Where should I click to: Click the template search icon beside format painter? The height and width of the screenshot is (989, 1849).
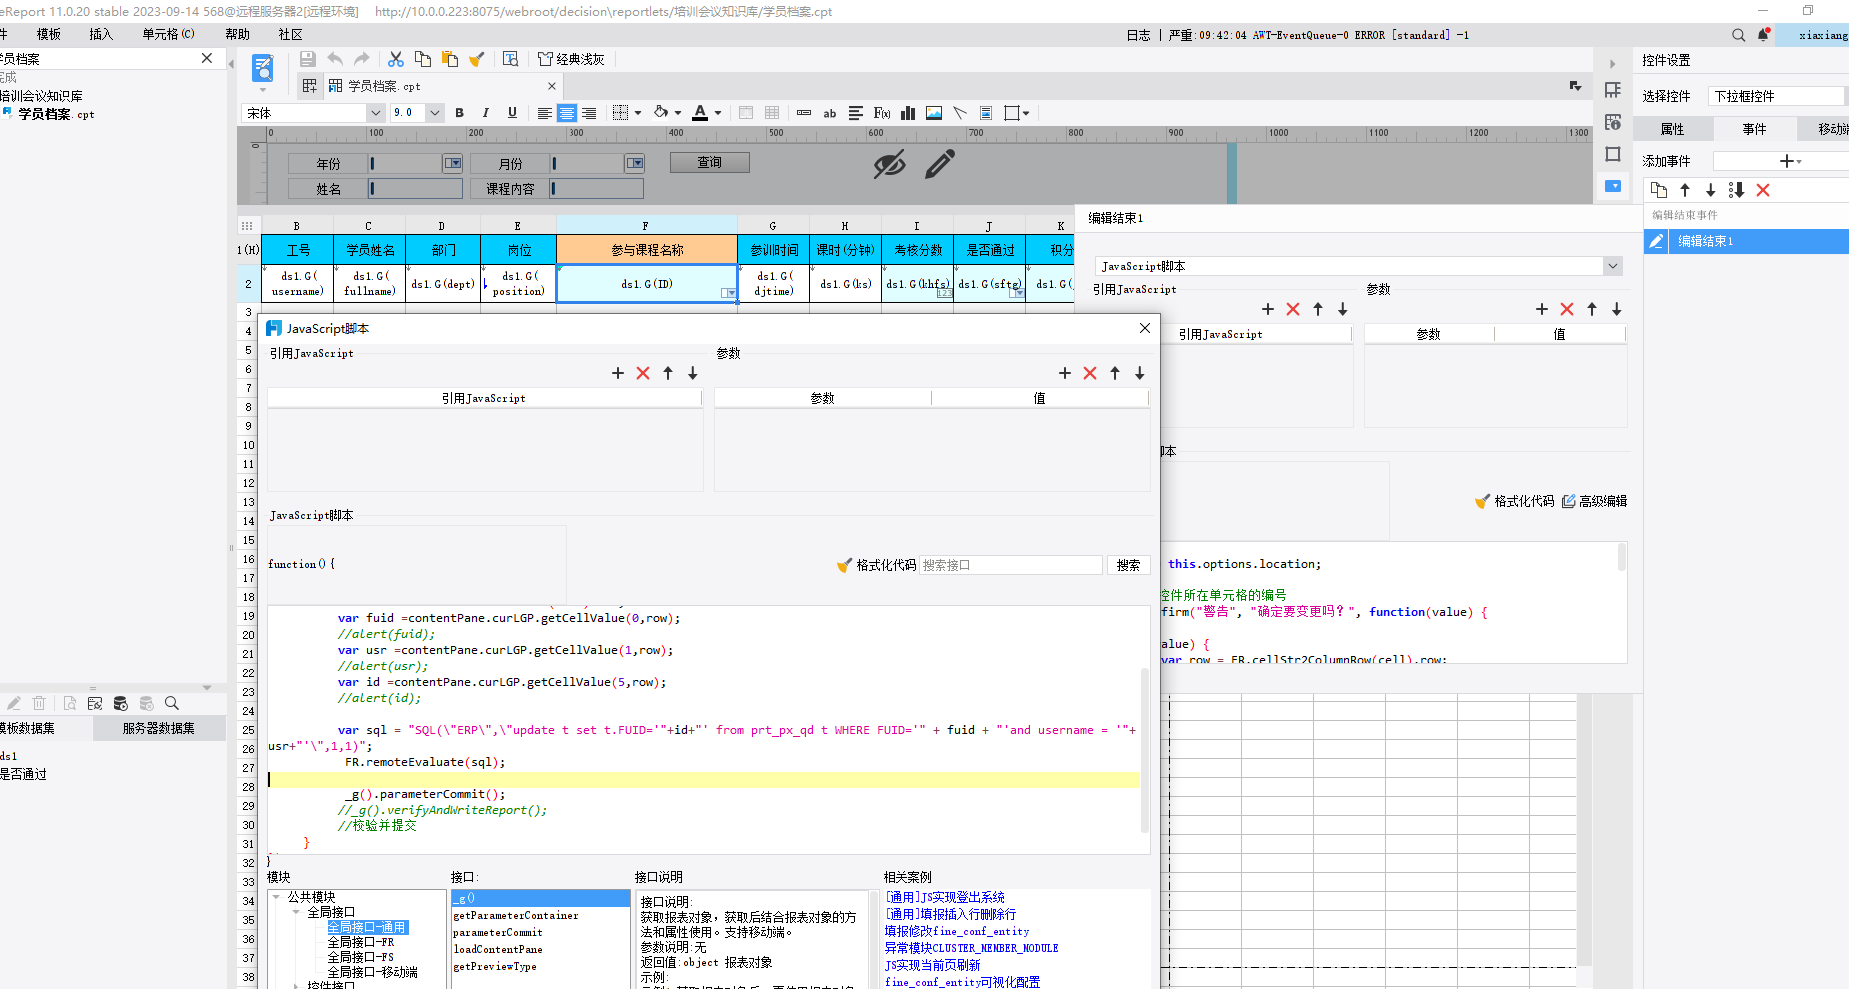pos(511,59)
